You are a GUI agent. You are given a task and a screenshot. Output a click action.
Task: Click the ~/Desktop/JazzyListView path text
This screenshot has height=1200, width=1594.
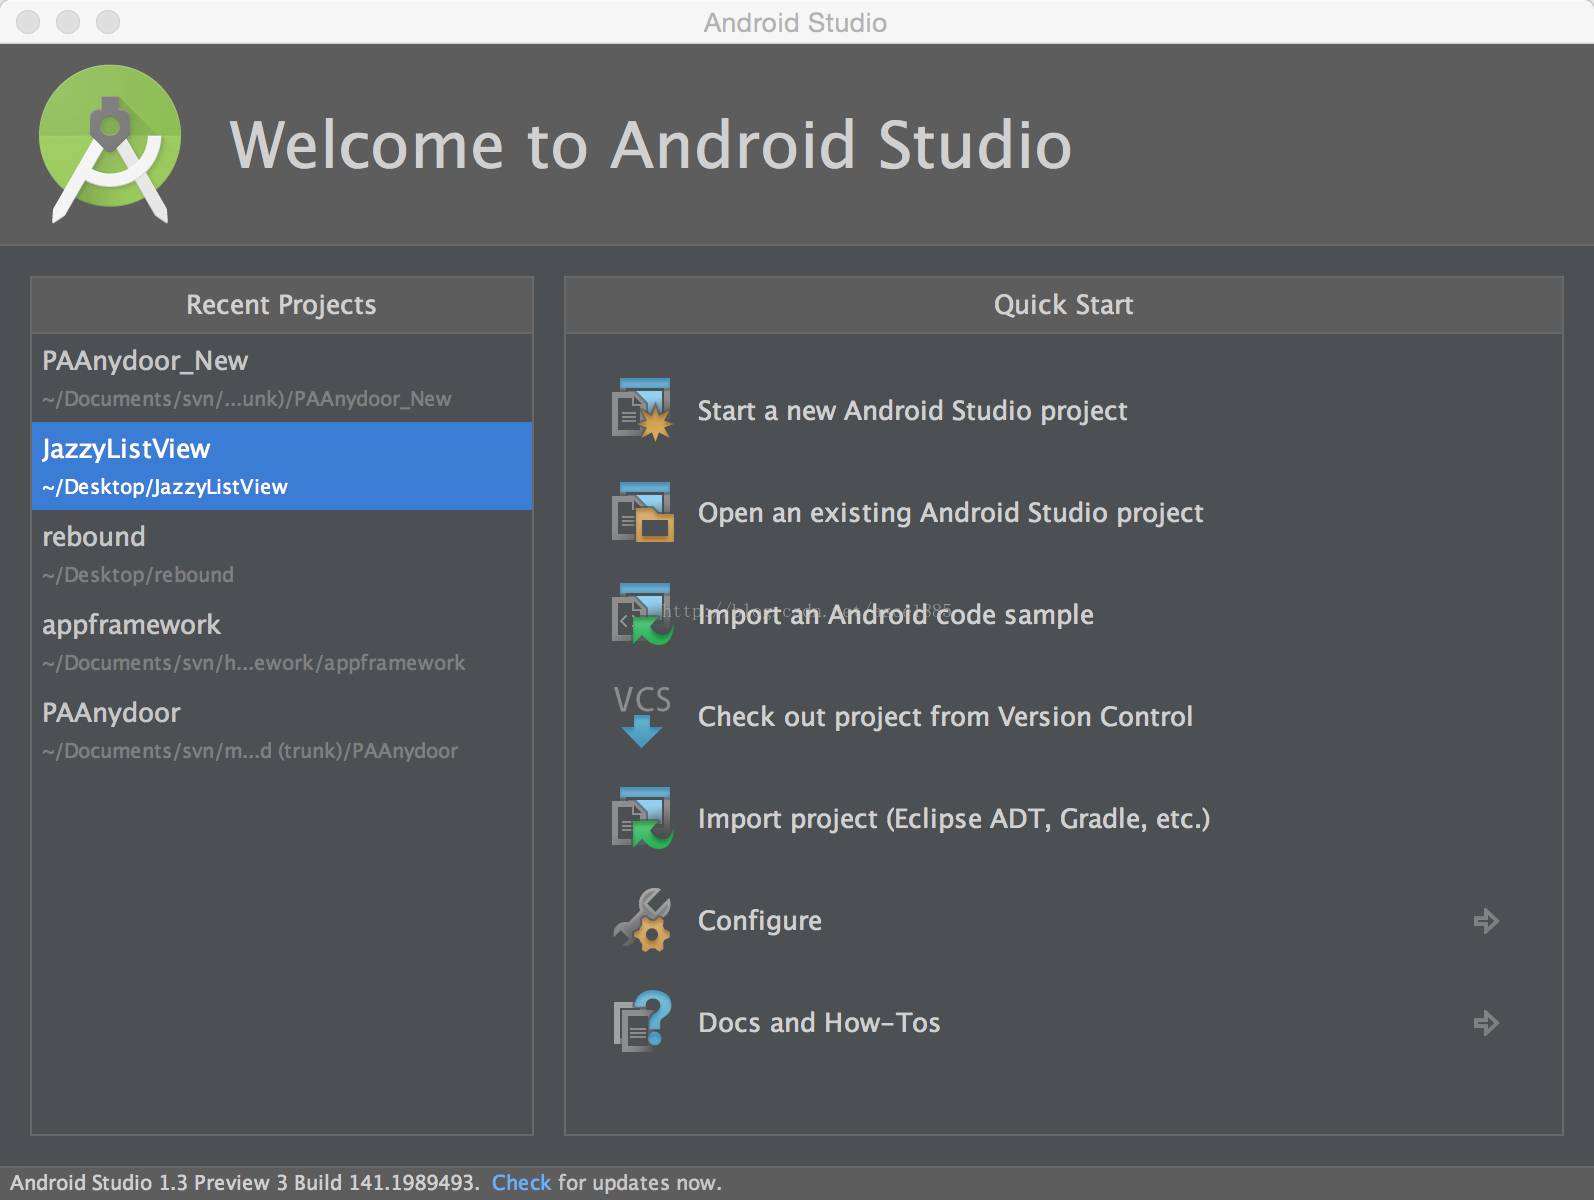[165, 487]
